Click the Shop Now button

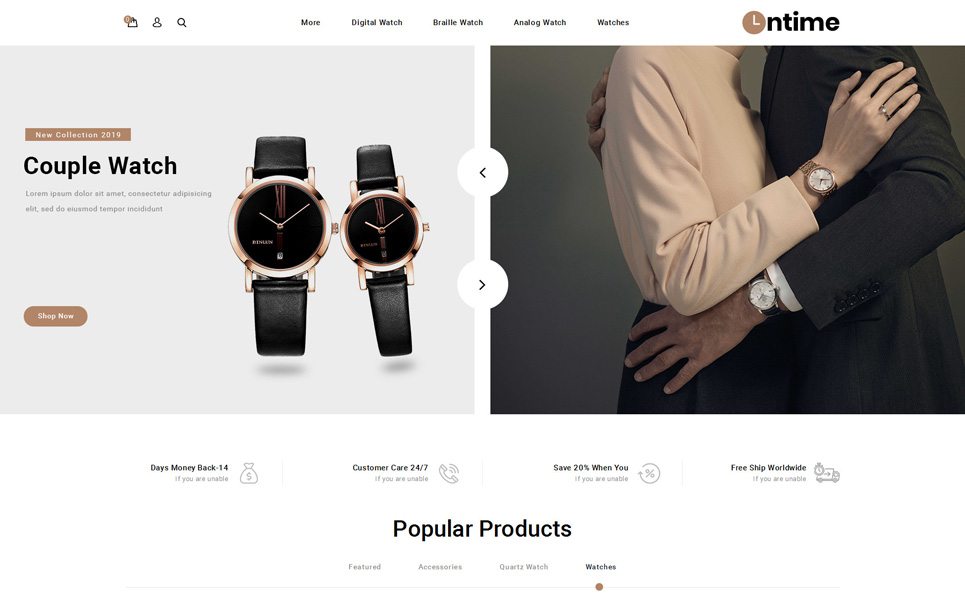(55, 316)
